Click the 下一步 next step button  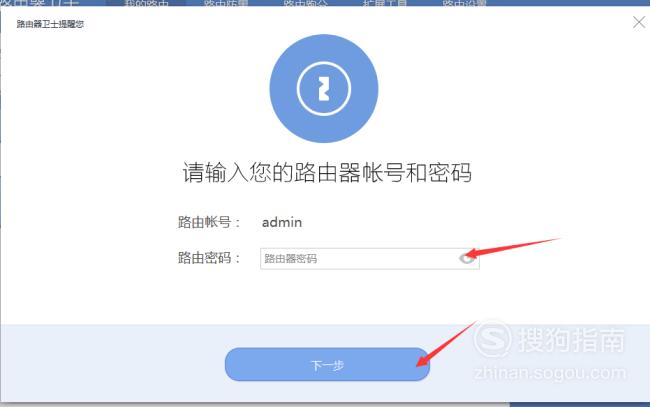click(x=327, y=364)
